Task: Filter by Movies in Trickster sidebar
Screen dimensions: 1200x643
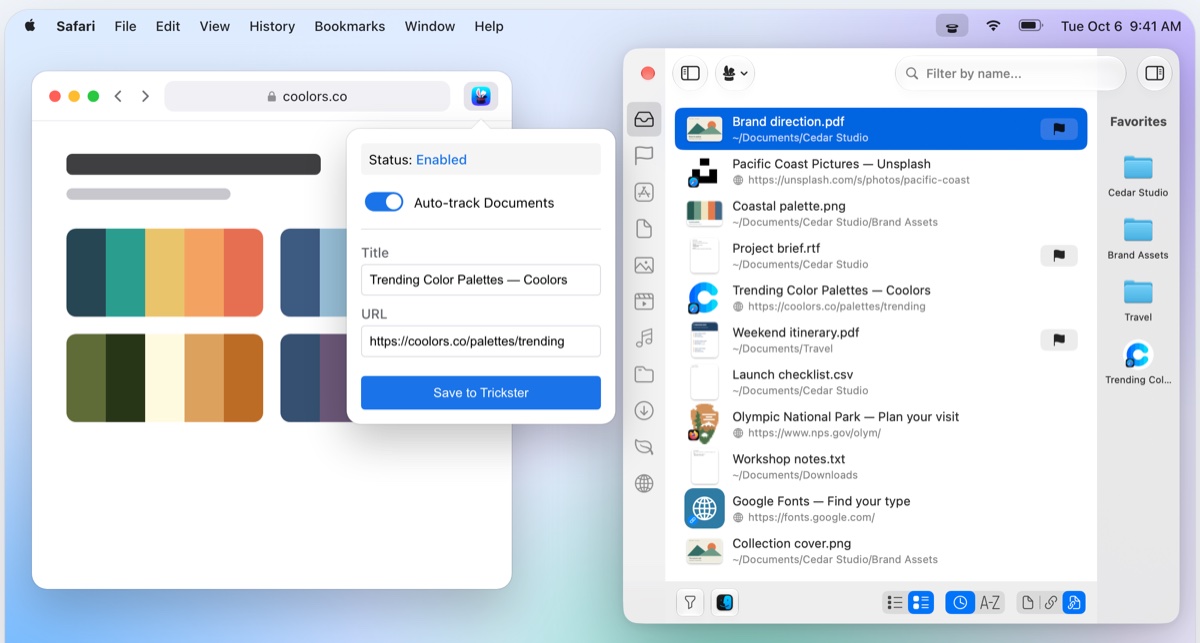Action: [x=644, y=301]
